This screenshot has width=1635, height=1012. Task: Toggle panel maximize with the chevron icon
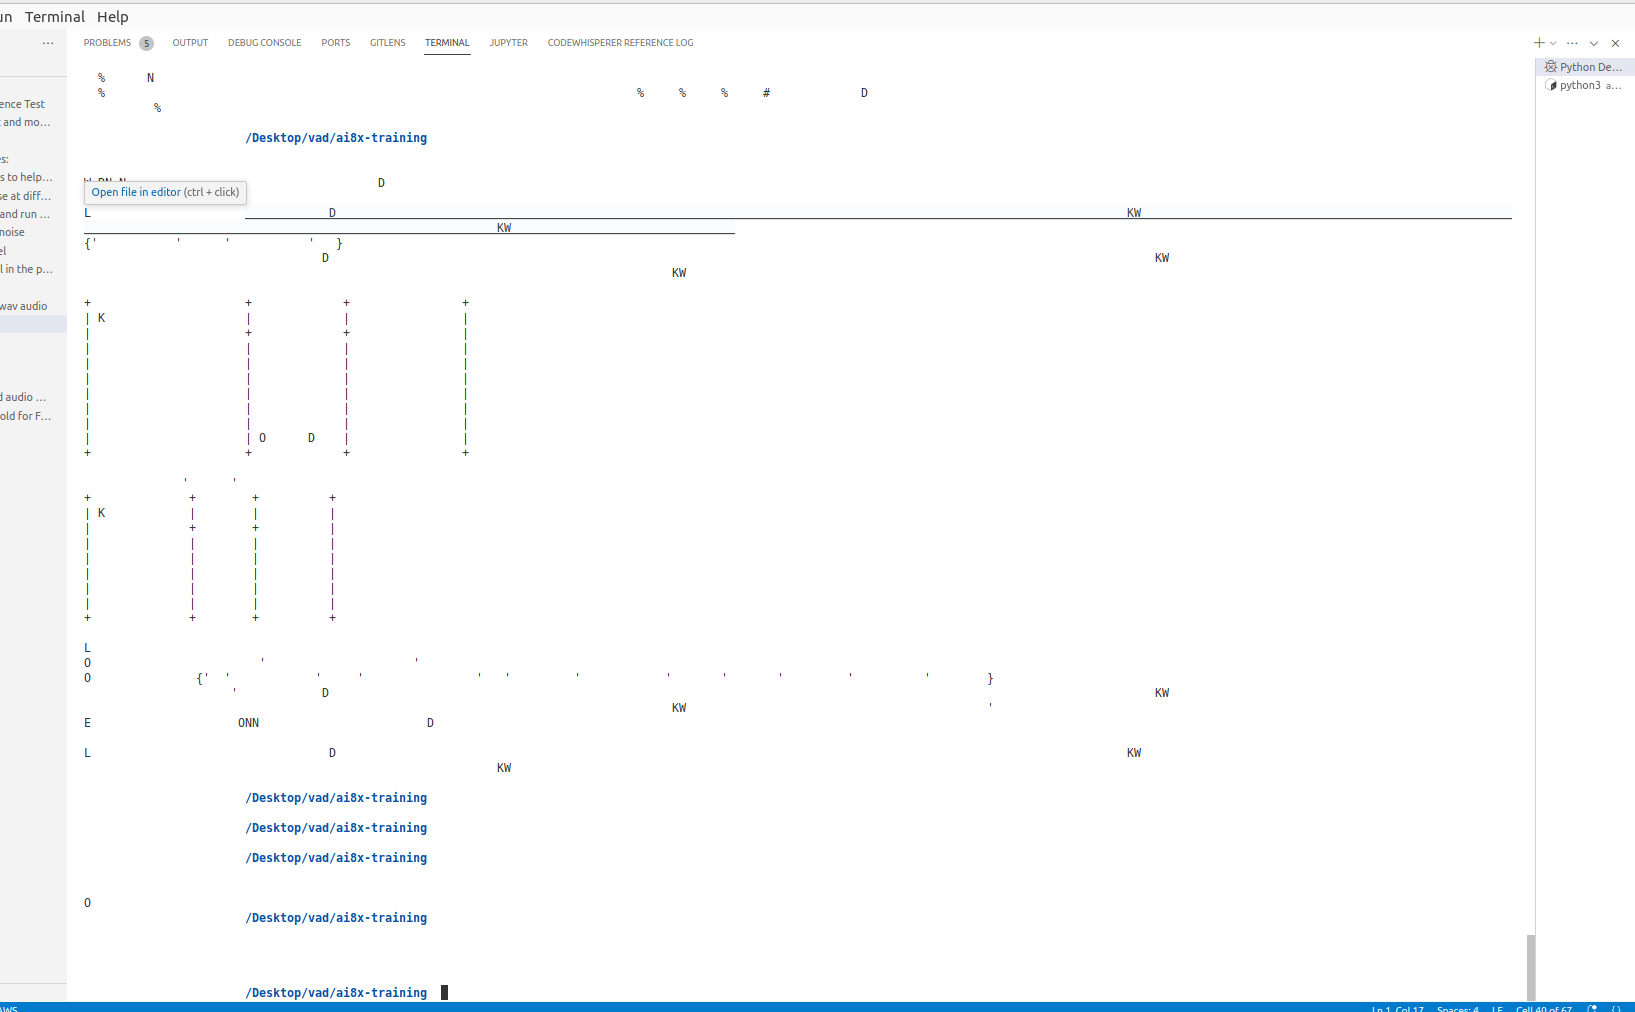(1592, 43)
